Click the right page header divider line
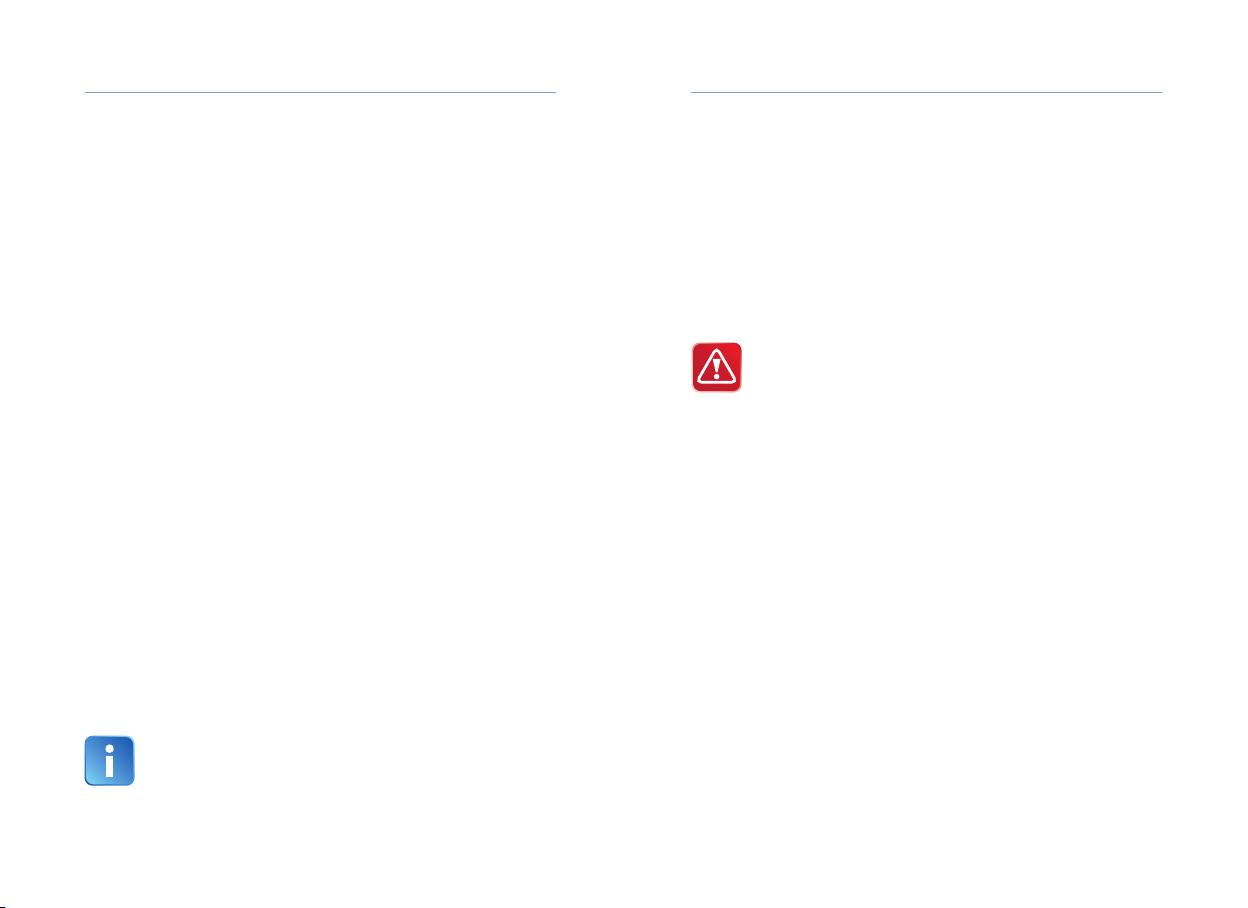The image size is (1248, 908). tap(927, 92)
